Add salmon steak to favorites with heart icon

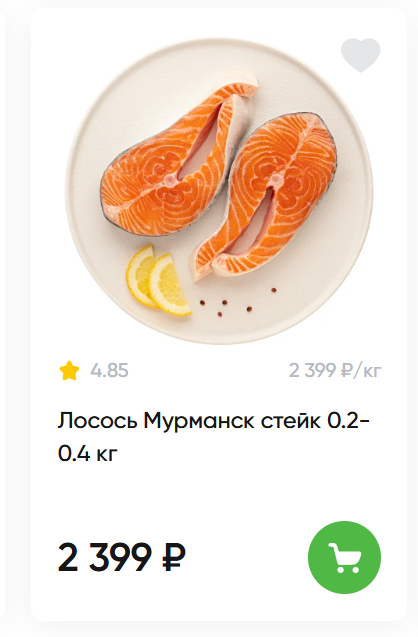[360, 55]
